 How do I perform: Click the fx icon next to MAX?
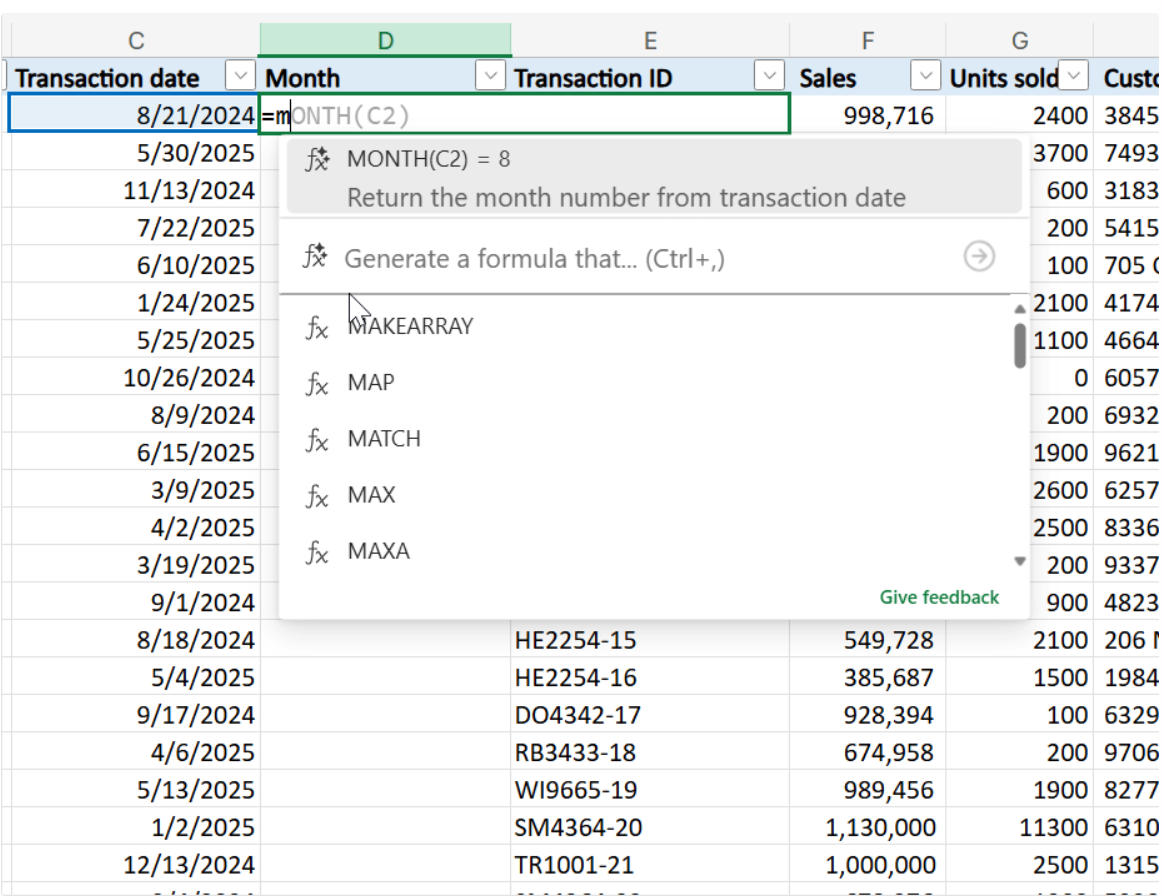coord(317,496)
